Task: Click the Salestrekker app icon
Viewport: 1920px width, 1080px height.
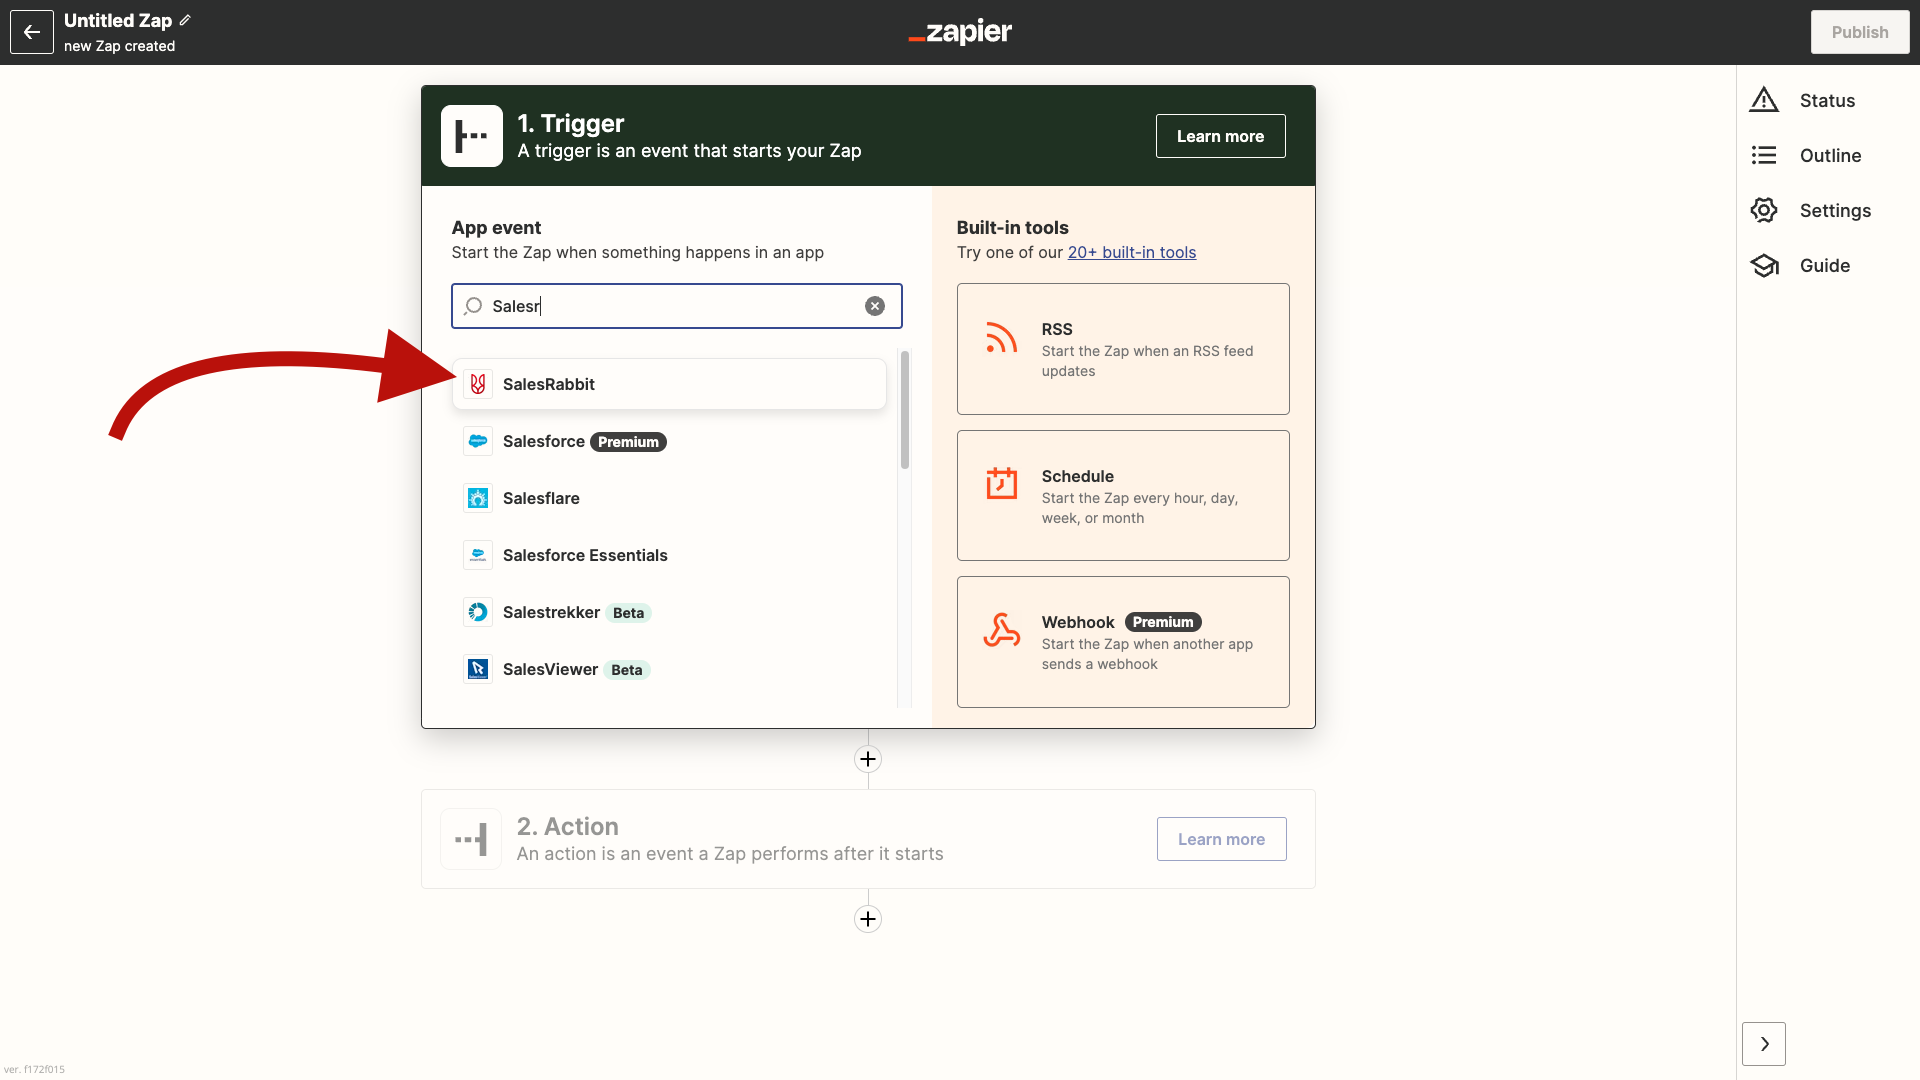Action: point(478,612)
